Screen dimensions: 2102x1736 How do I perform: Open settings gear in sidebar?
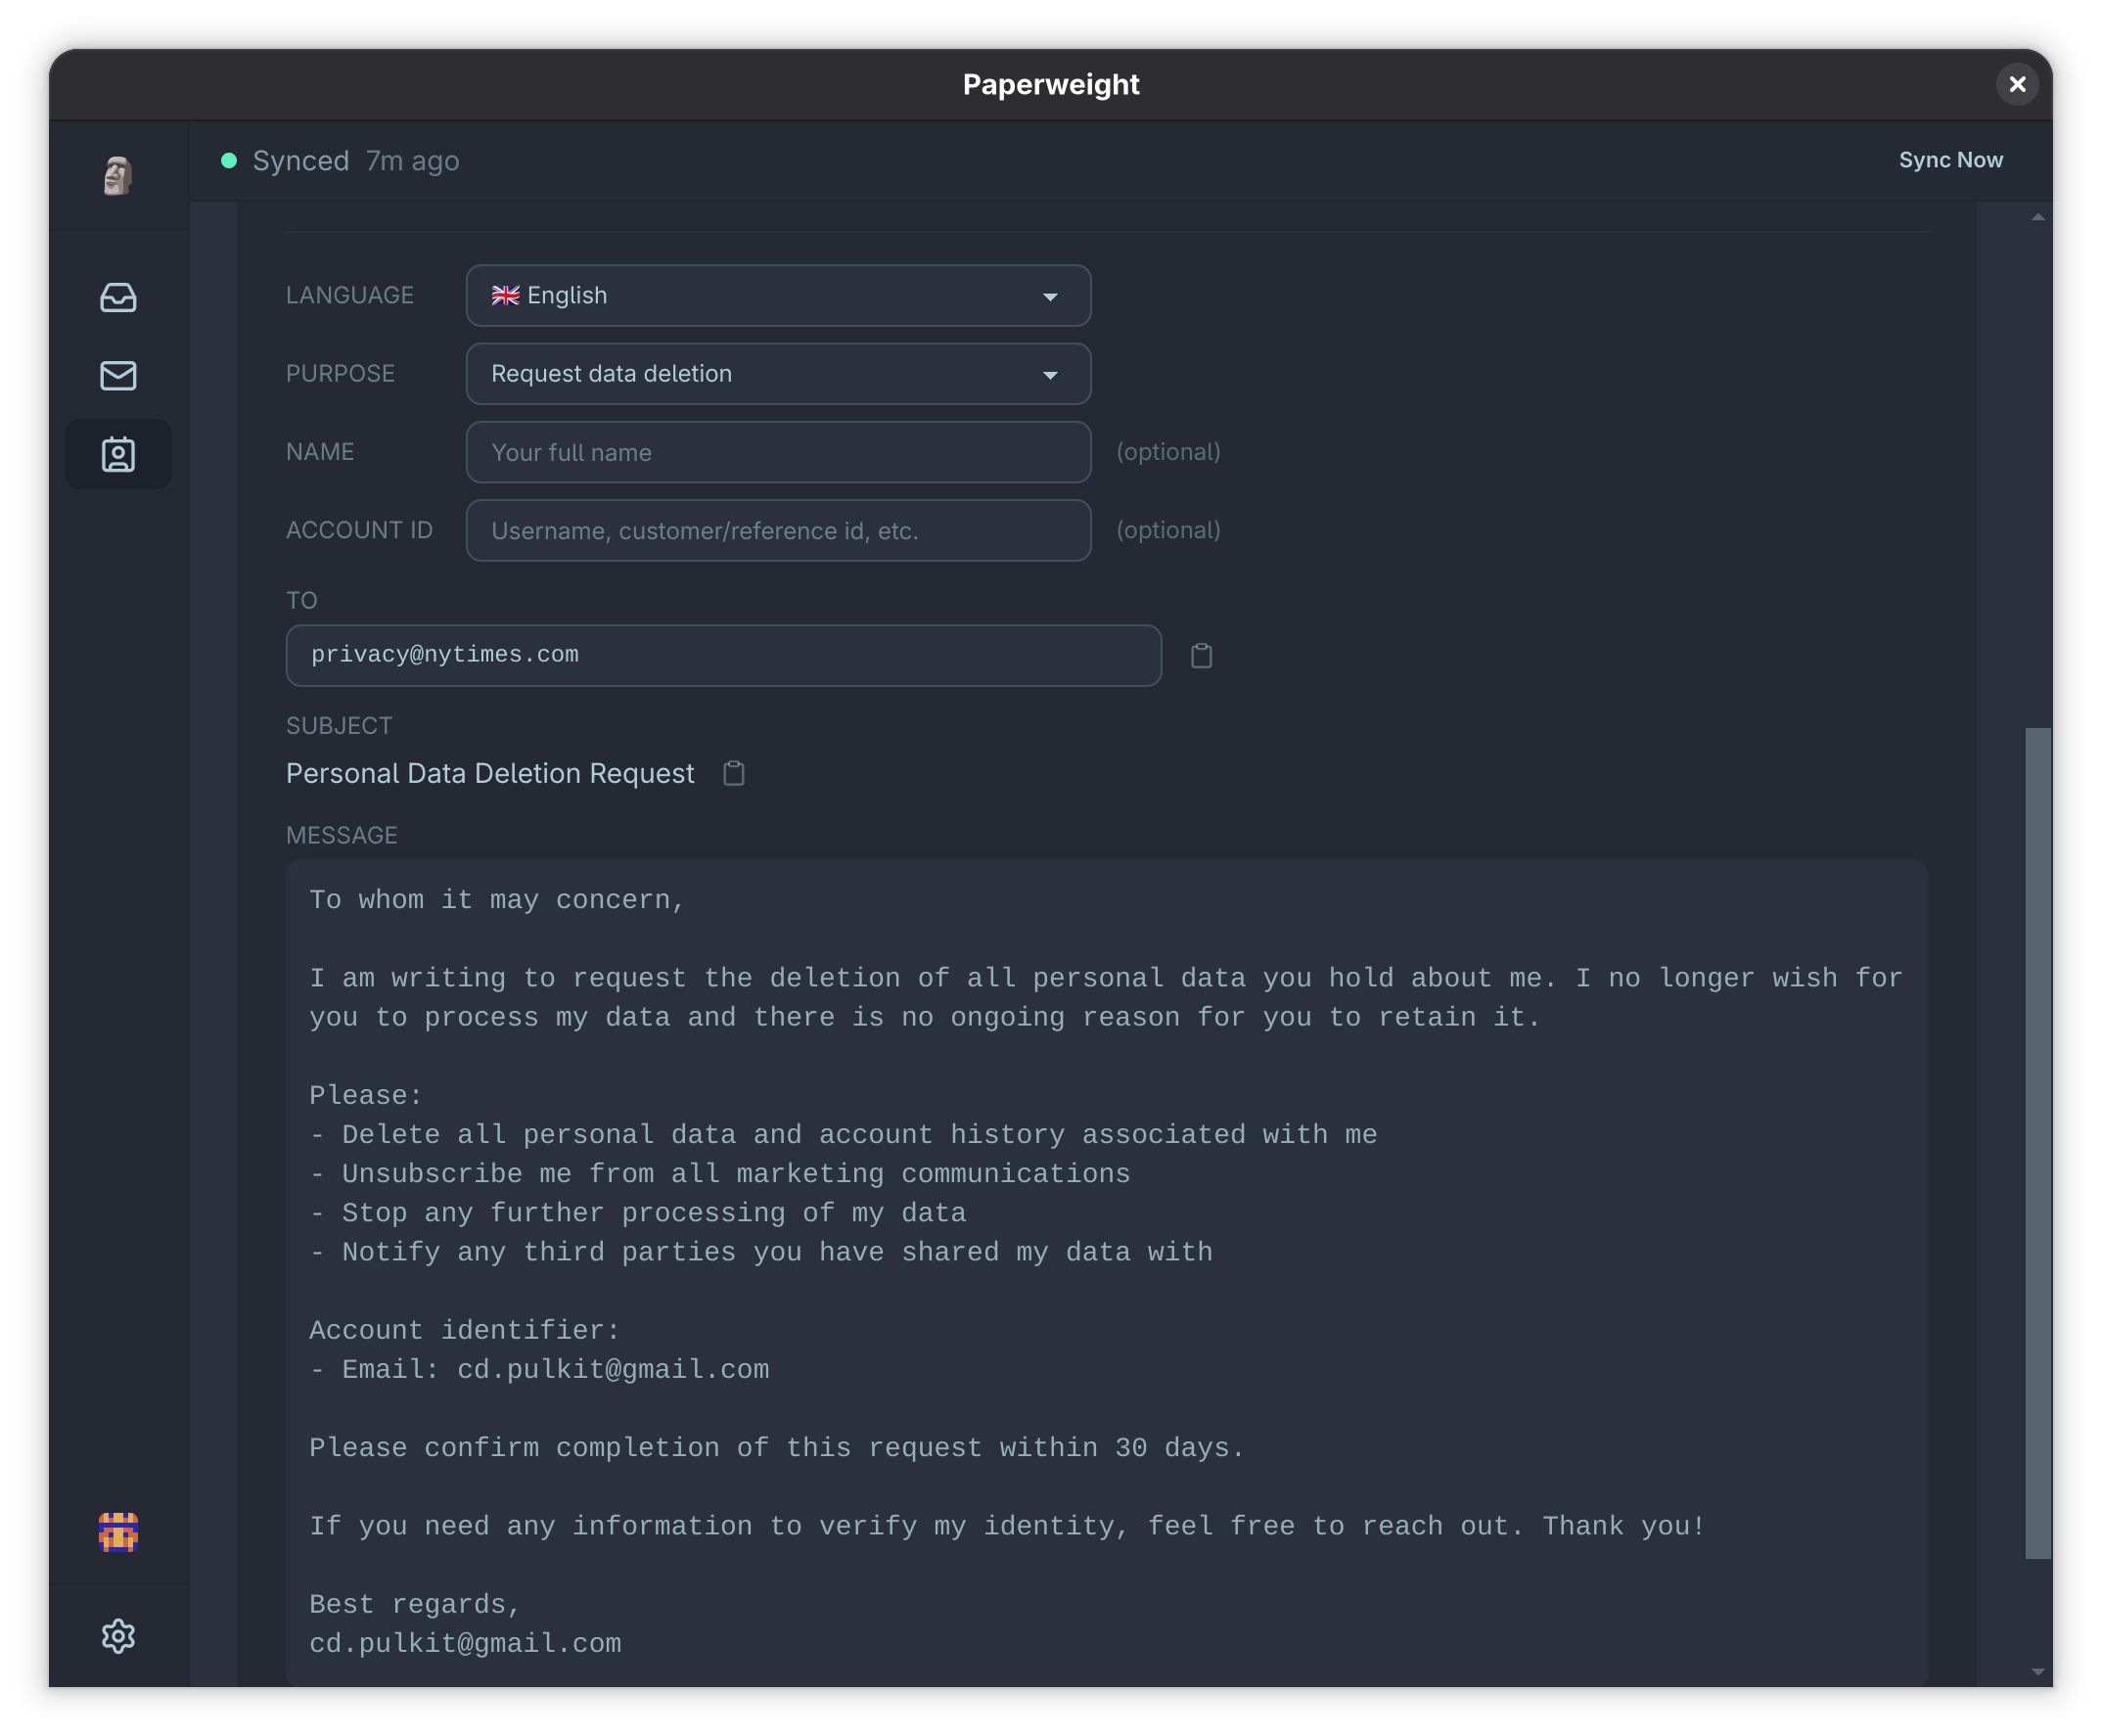(x=118, y=1636)
